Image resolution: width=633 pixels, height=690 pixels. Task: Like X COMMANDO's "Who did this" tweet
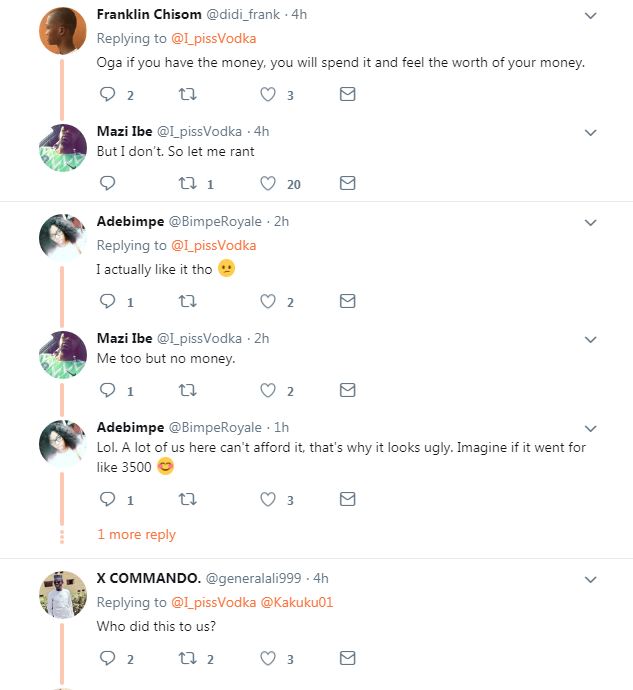click(268, 658)
